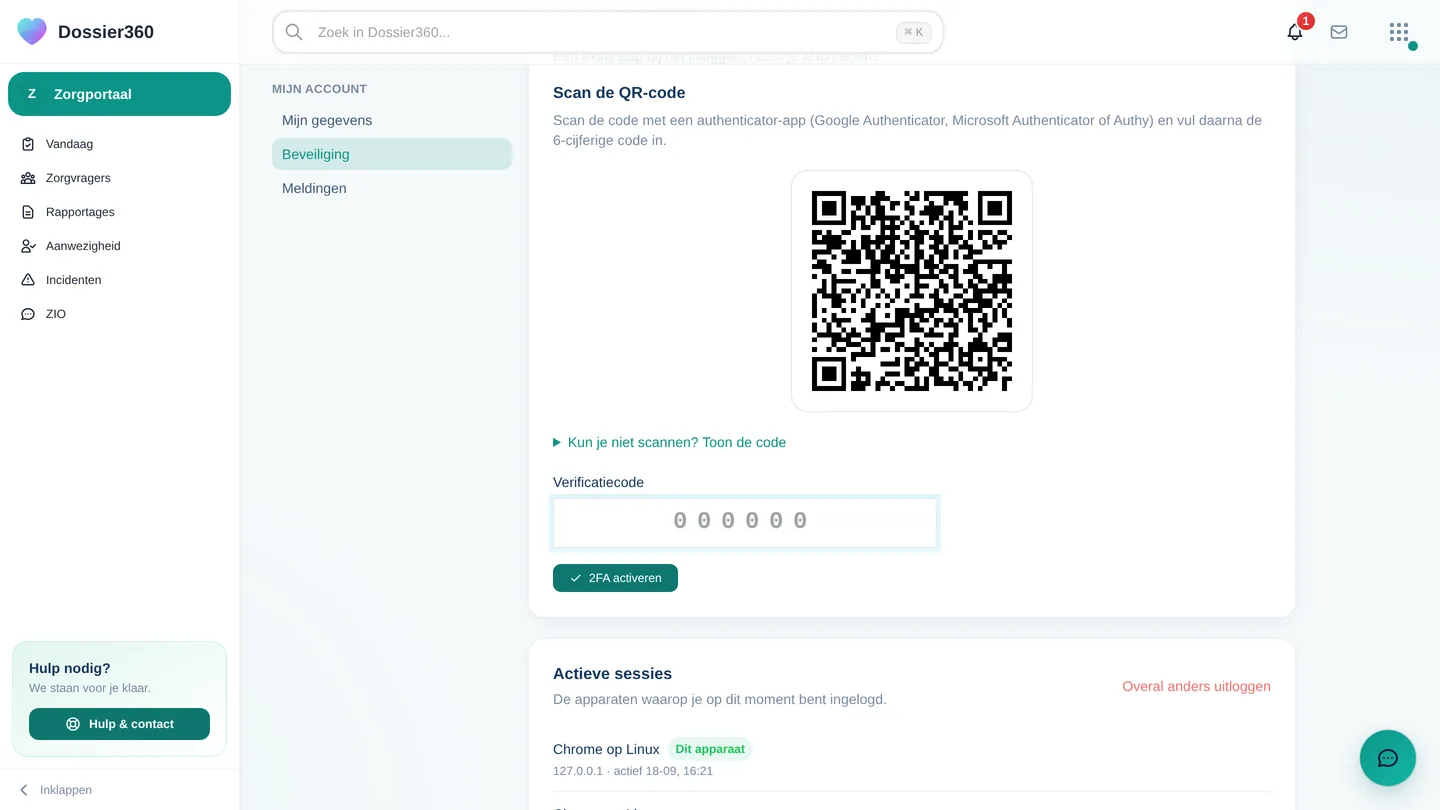Open the apps grid menu icon
This screenshot has width=1440, height=810.
tap(1399, 32)
